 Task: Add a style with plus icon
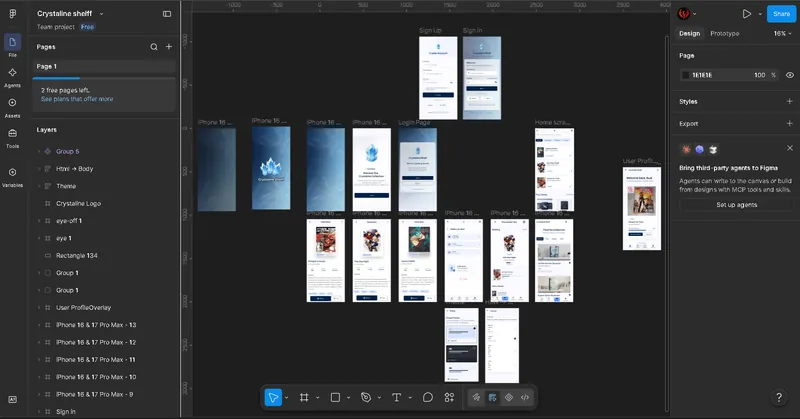789,101
